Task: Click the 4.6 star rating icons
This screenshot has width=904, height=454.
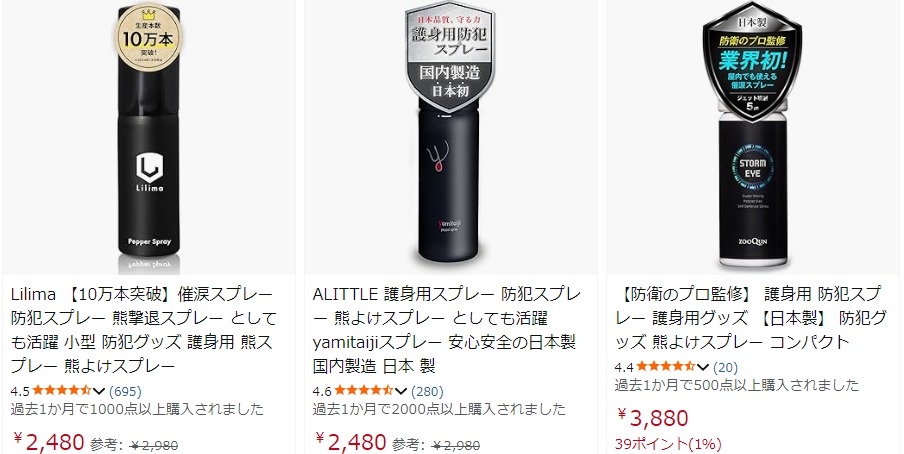Action: tap(363, 391)
